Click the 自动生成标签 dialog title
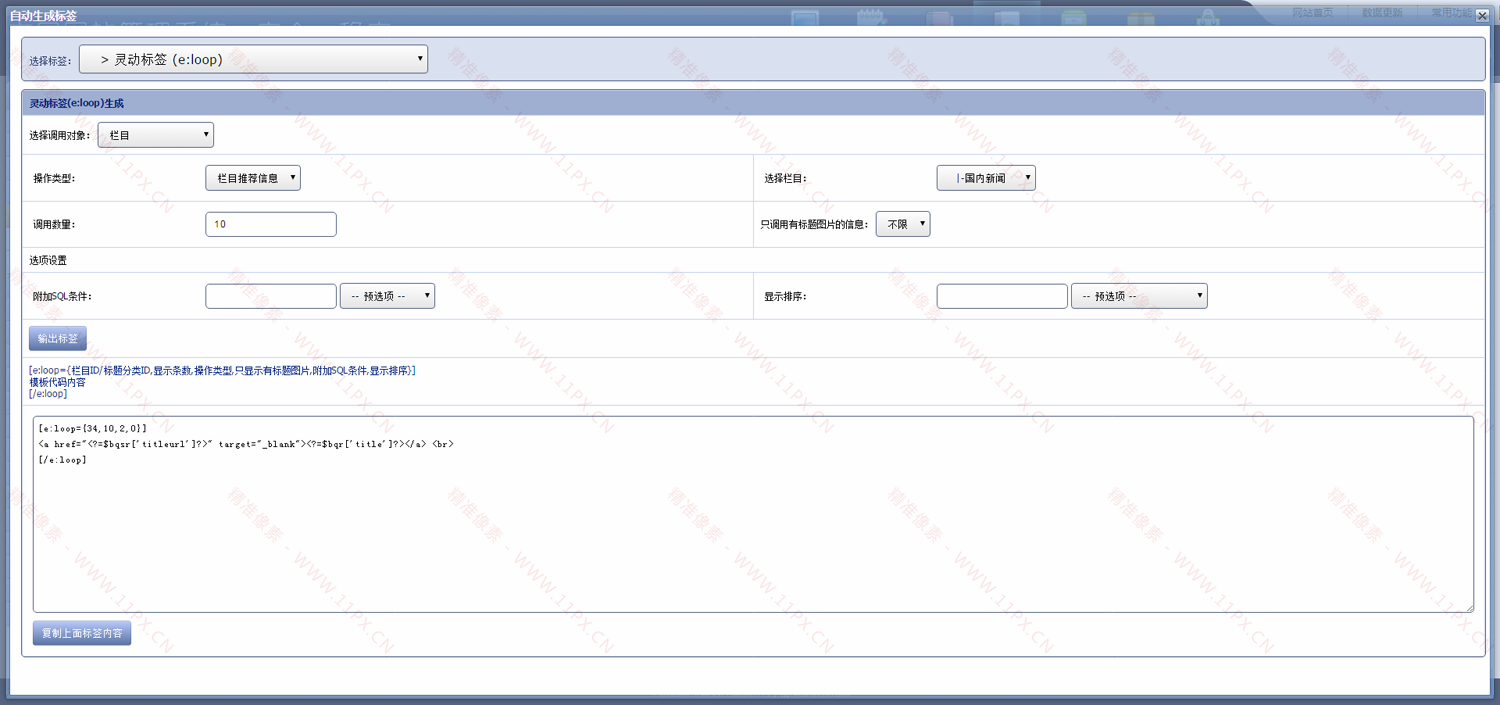The image size is (1500, 705). [x=43, y=16]
